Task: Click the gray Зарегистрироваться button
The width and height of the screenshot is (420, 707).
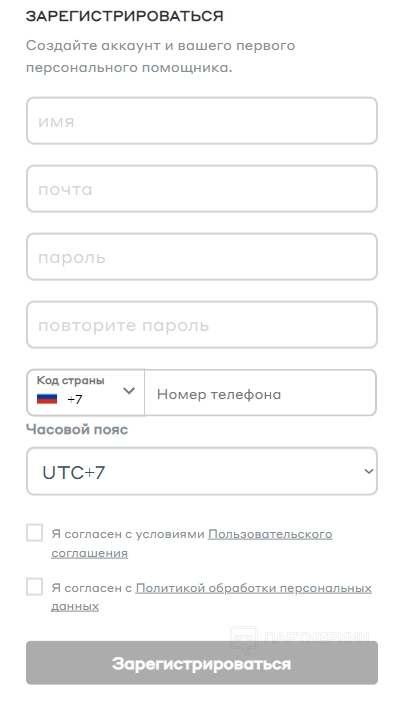Action: tap(202, 663)
